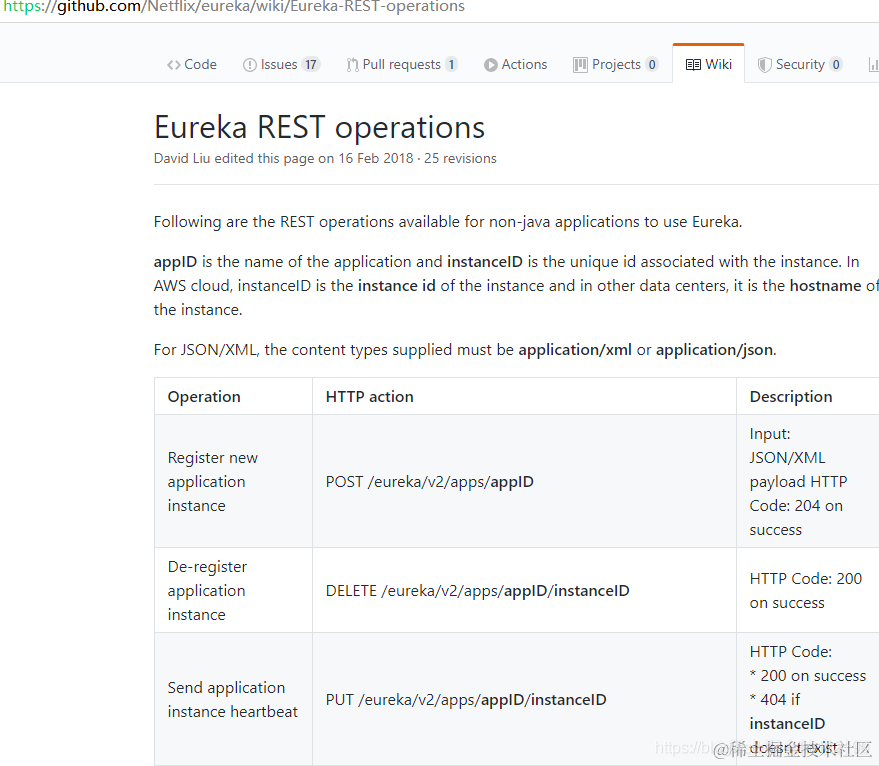Click the Projects board icon
This screenshot has height=766, width=879.
580,65
